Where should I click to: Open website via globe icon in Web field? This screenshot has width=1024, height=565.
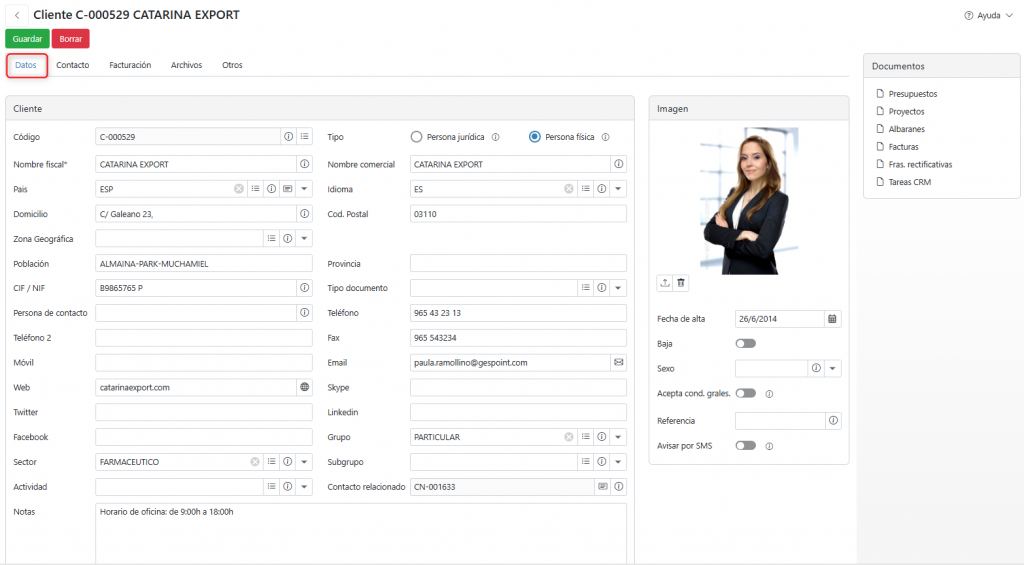tap(304, 387)
